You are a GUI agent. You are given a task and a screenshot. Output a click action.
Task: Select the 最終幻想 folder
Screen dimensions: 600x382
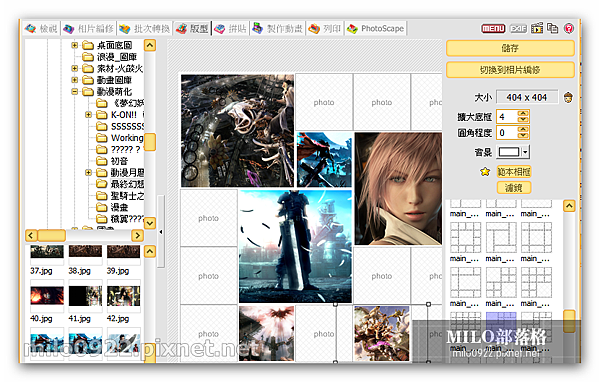127,184
